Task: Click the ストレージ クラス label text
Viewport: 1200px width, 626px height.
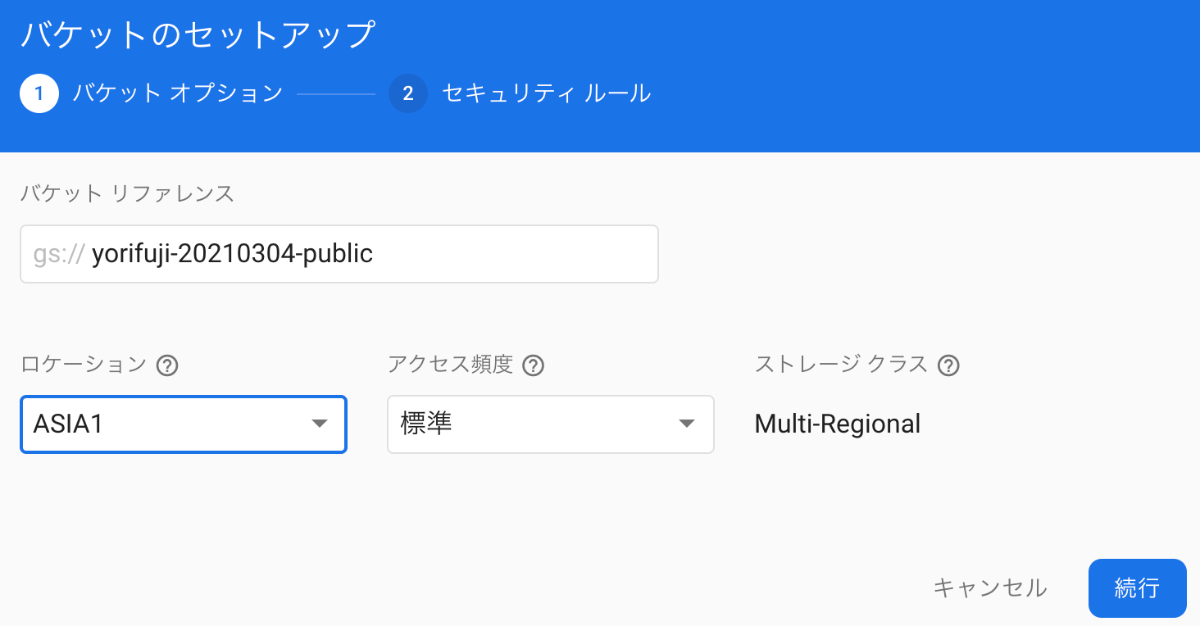Action: pyautogui.click(x=842, y=365)
